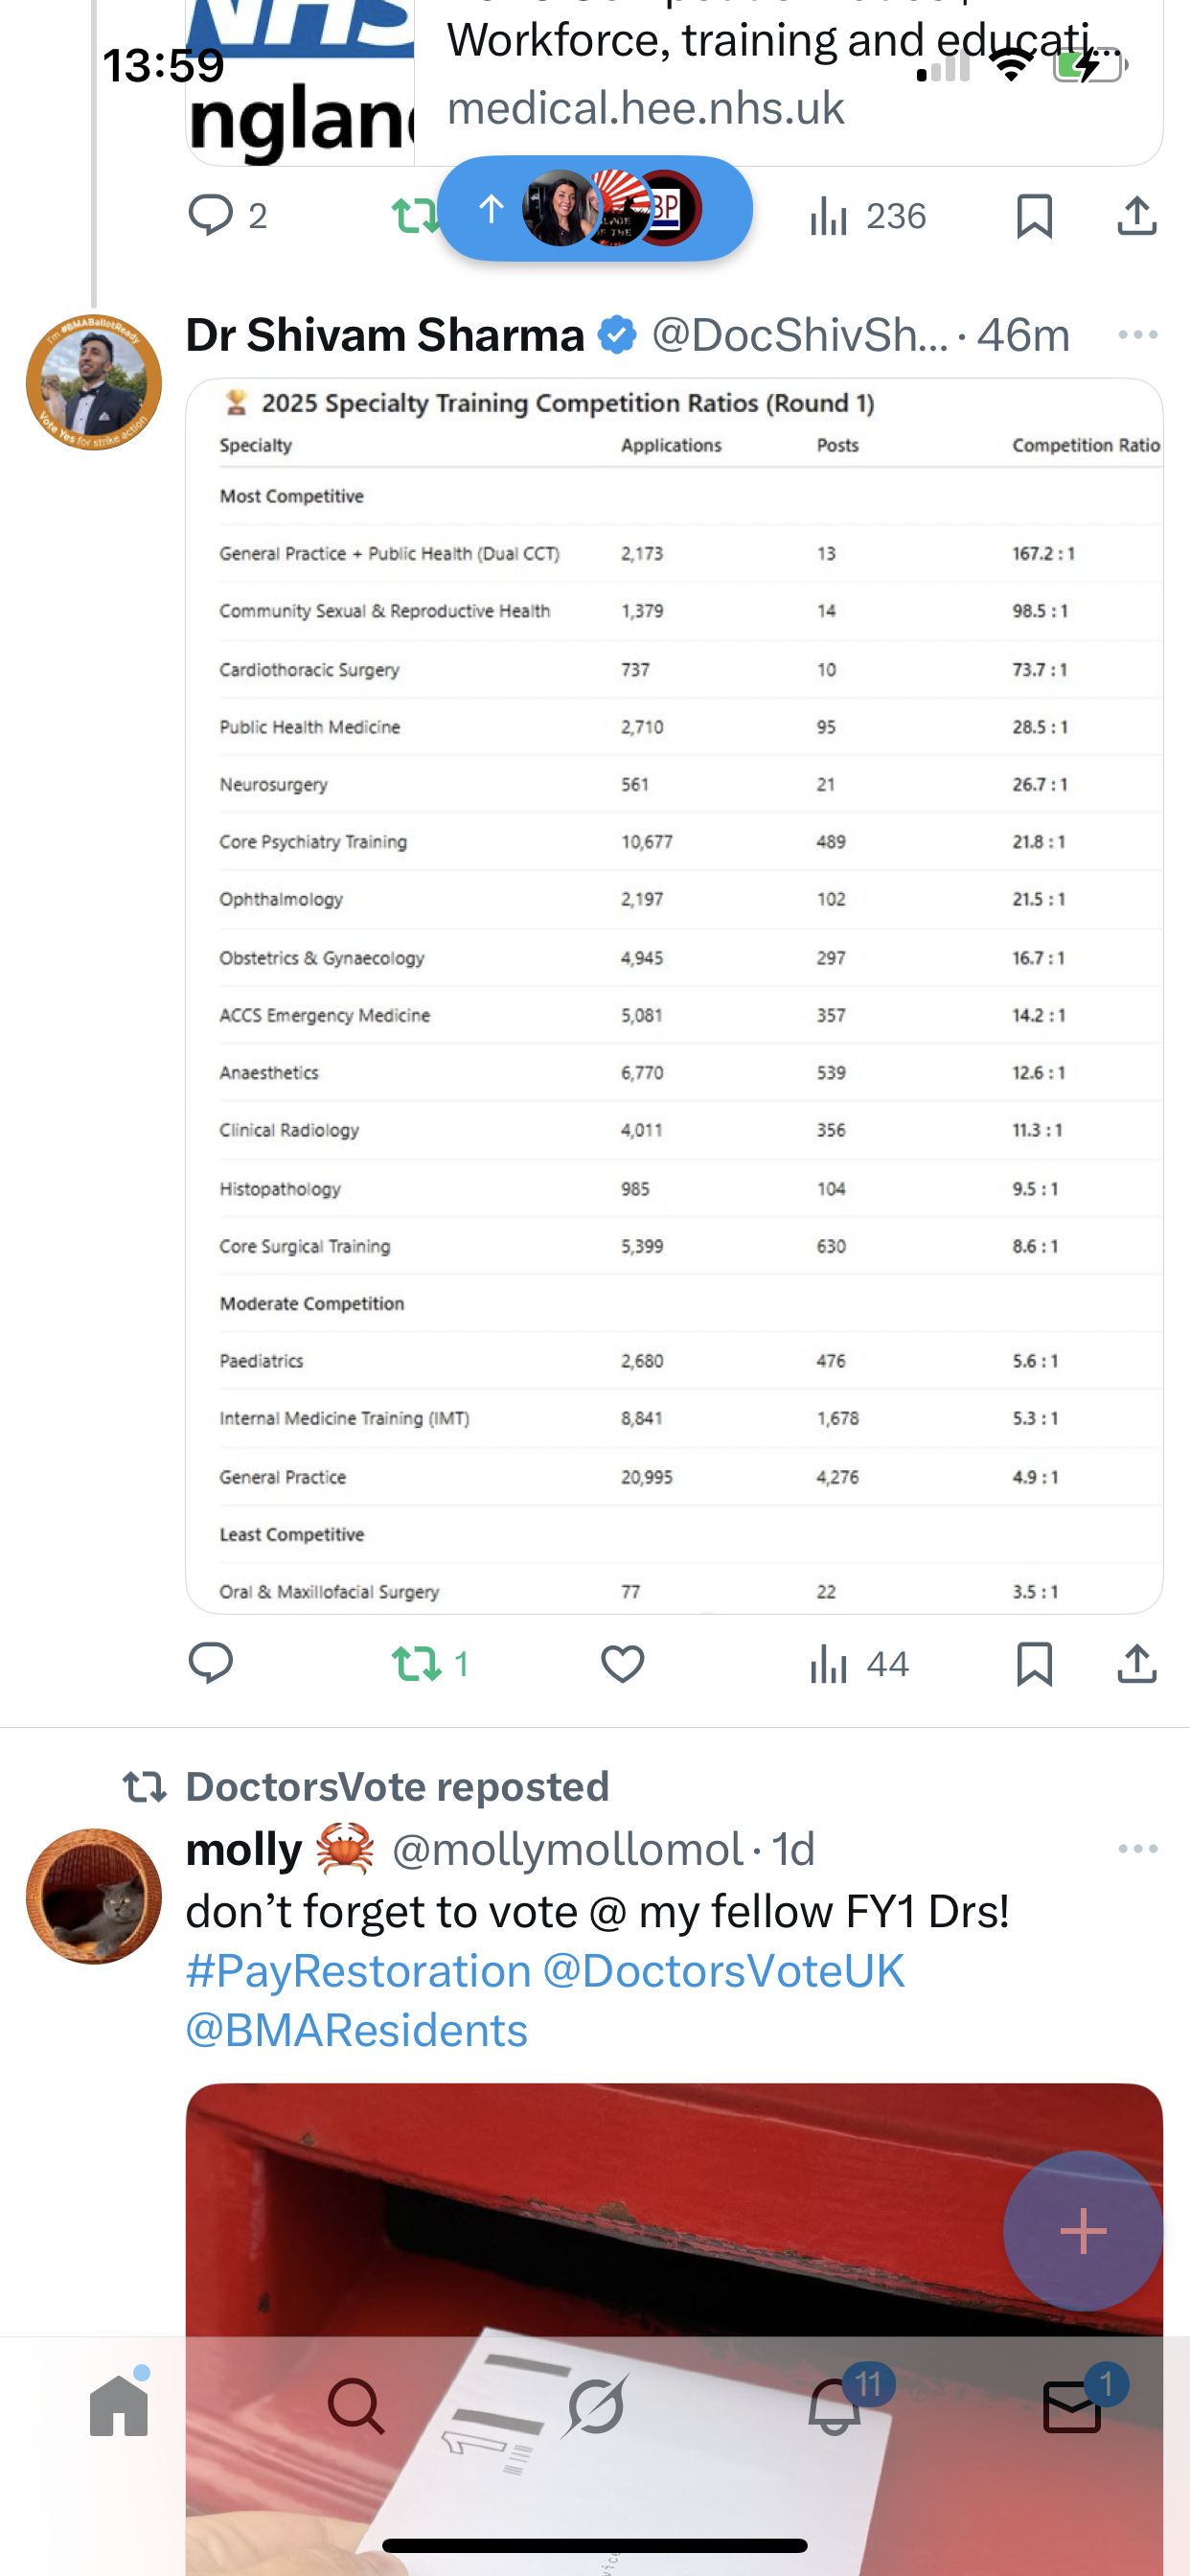
Task: Open the Notifications bell tab
Action: pos(835,2405)
